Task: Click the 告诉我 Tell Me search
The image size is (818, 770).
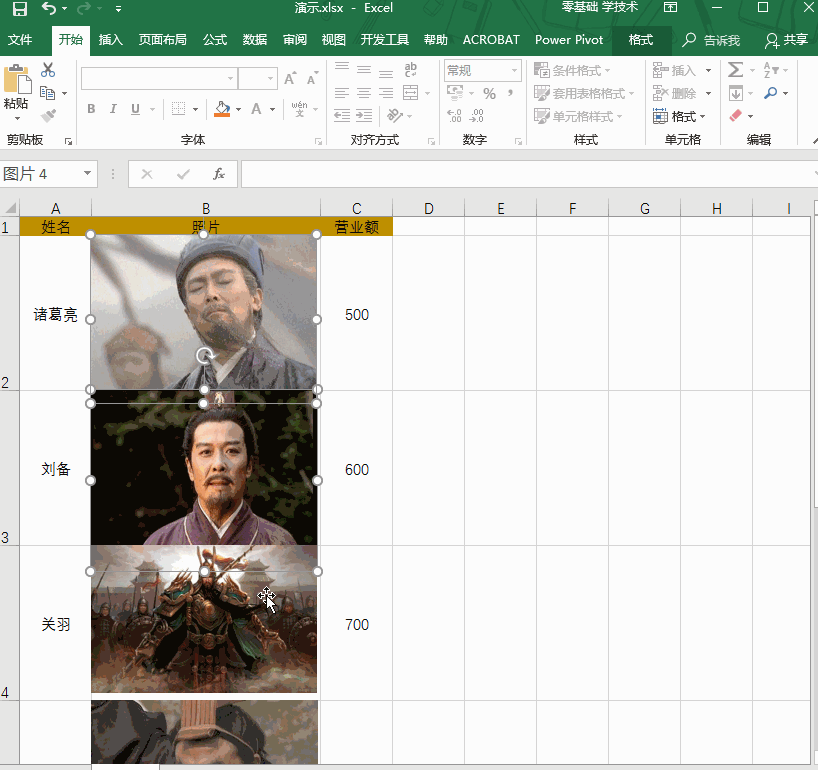Action: pyautogui.click(x=711, y=40)
